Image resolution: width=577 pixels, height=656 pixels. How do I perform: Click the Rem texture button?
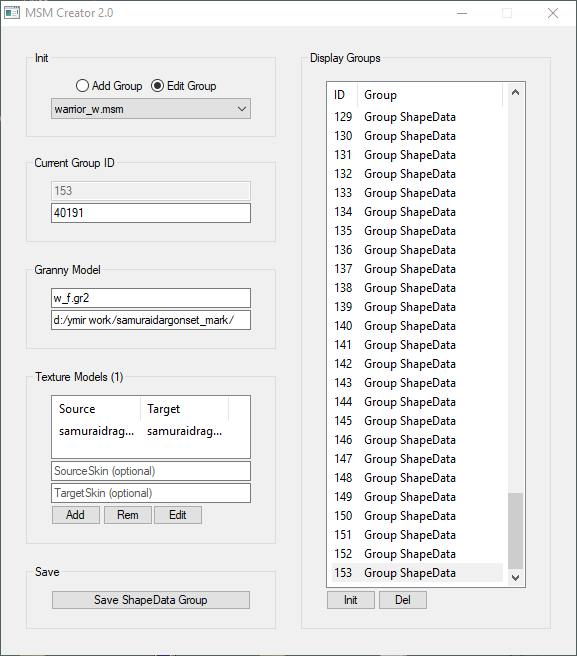coord(128,515)
